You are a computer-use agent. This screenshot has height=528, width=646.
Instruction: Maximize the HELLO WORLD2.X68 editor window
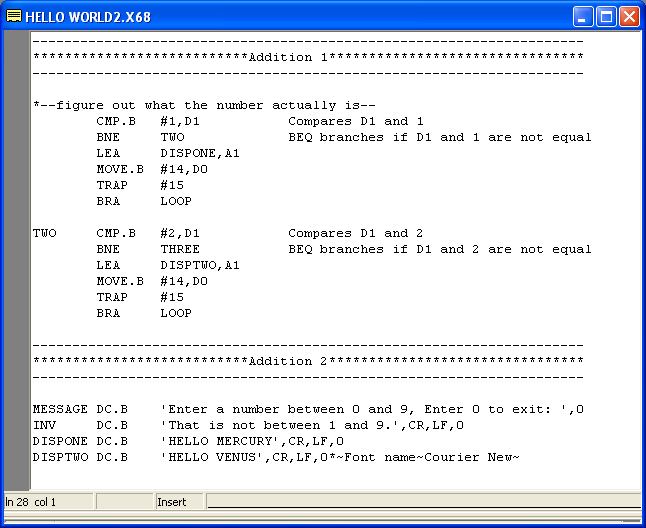pos(607,17)
